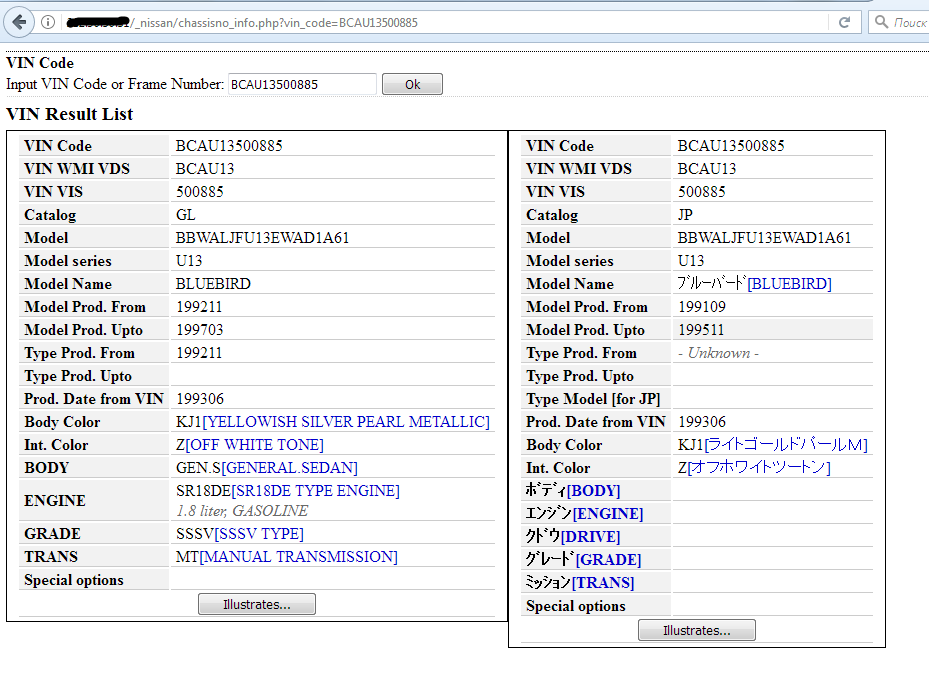Screen dimensions: 929x675
Task: Click the [DRIVE] label in JP panel
Action: pos(590,537)
